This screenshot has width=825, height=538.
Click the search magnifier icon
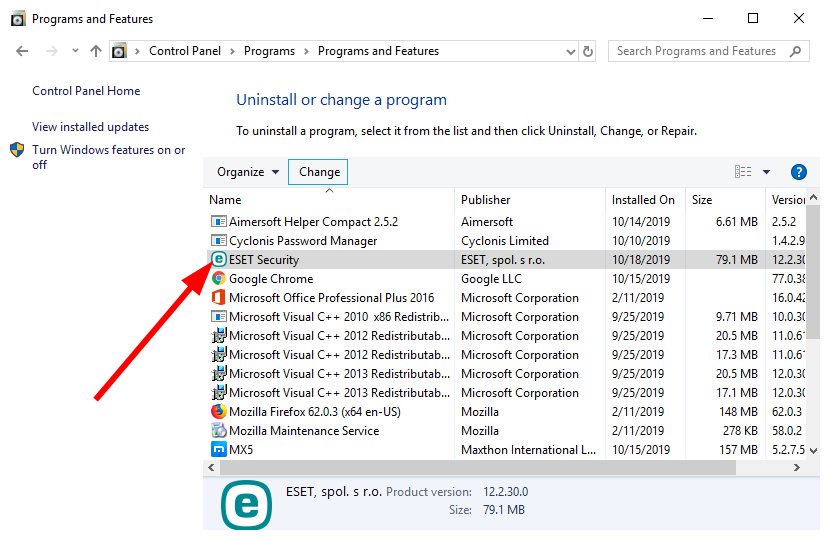(796, 51)
